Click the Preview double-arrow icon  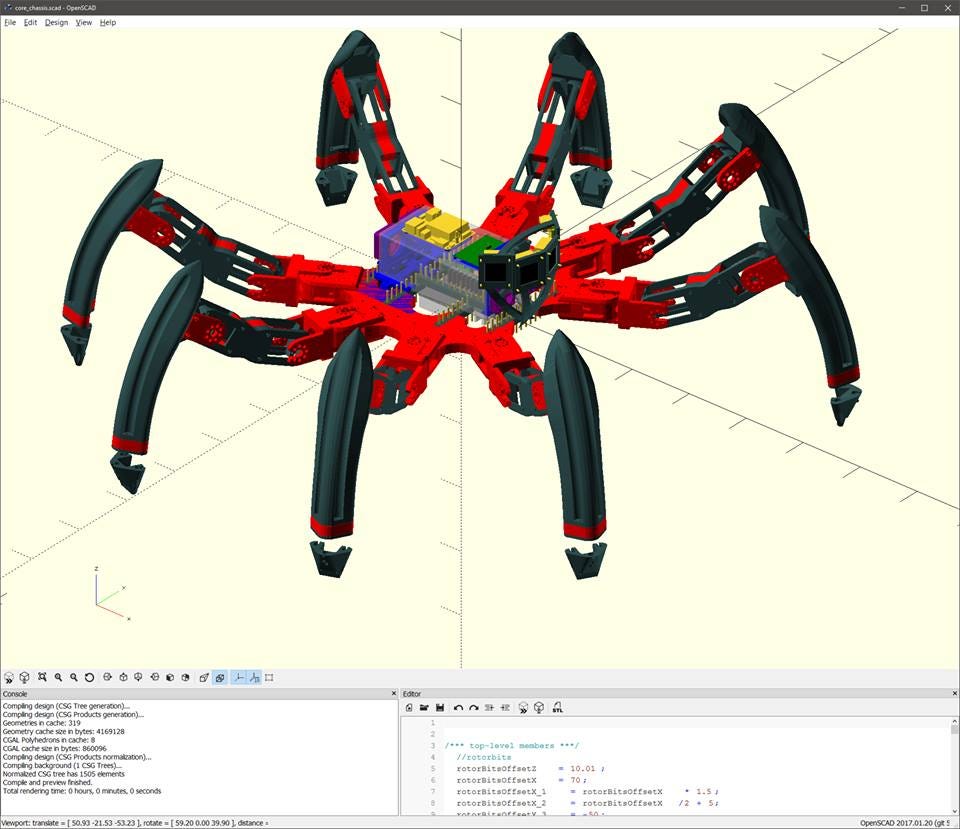click(x=523, y=707)
